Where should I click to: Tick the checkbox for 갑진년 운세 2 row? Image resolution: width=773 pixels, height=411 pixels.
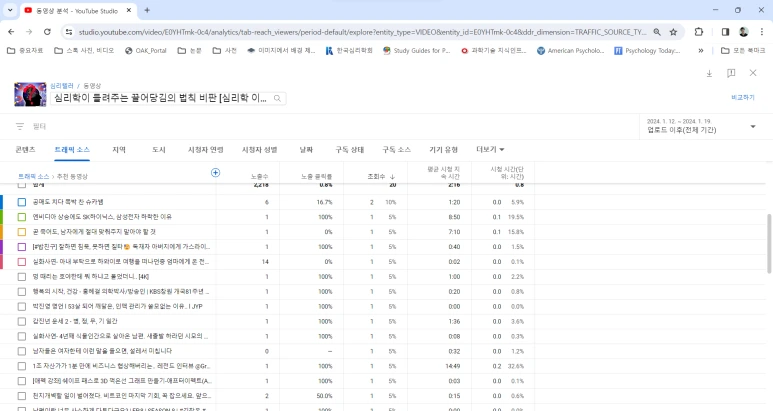point(22,321)
